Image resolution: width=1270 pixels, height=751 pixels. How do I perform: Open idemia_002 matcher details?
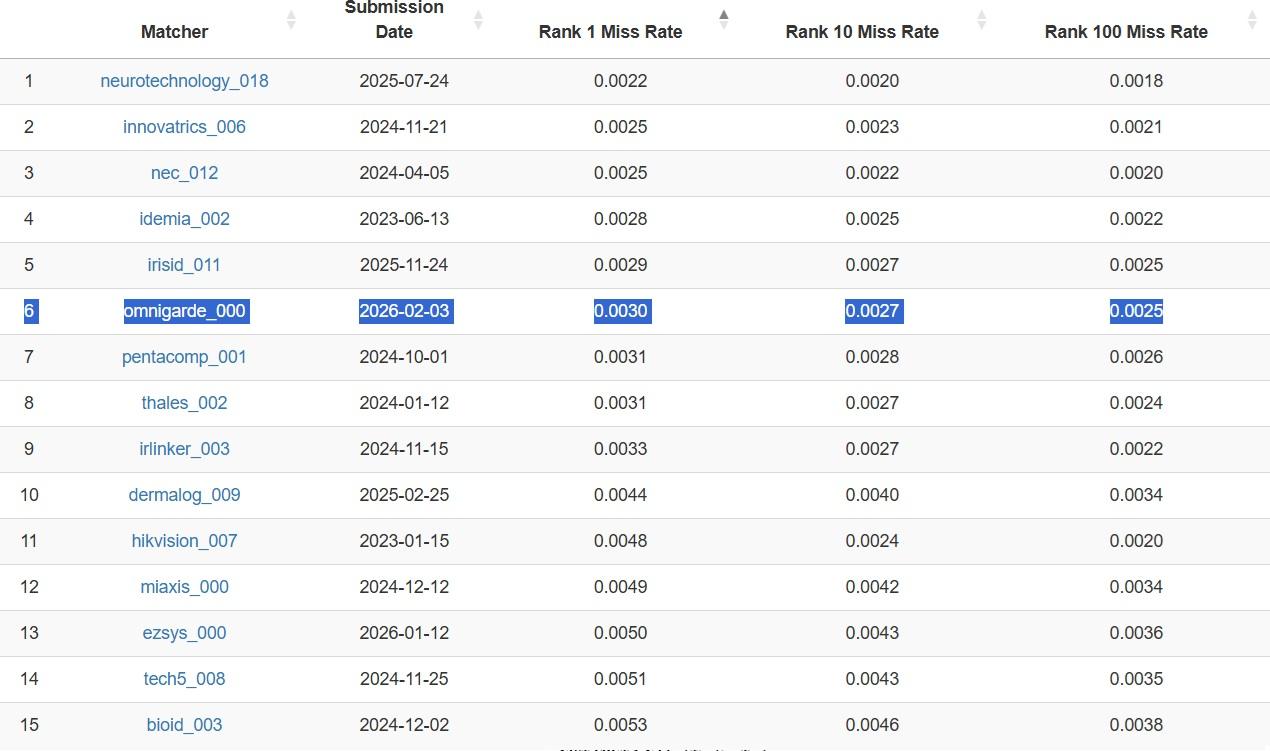[184, 219]
